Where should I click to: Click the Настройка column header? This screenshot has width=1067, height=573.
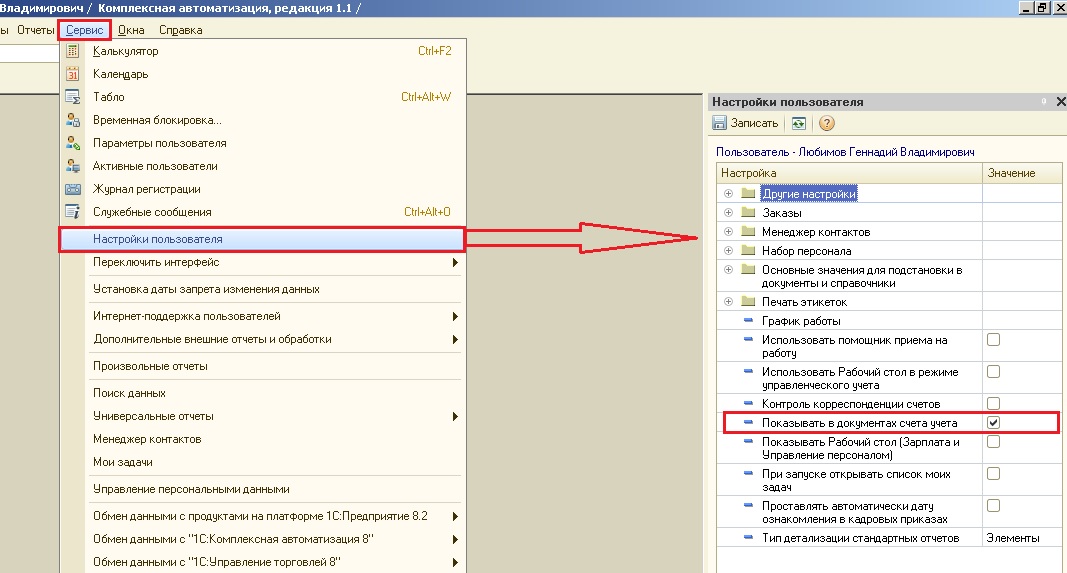[x=849, y=173]
